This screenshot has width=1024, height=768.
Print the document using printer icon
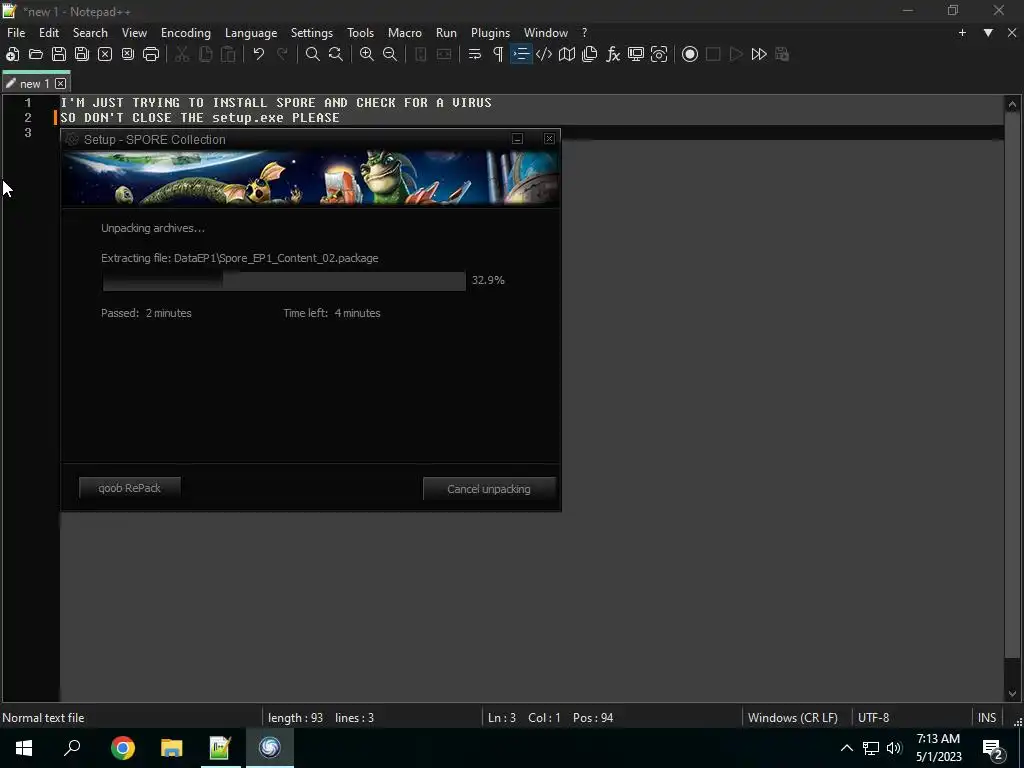[151, 54]
